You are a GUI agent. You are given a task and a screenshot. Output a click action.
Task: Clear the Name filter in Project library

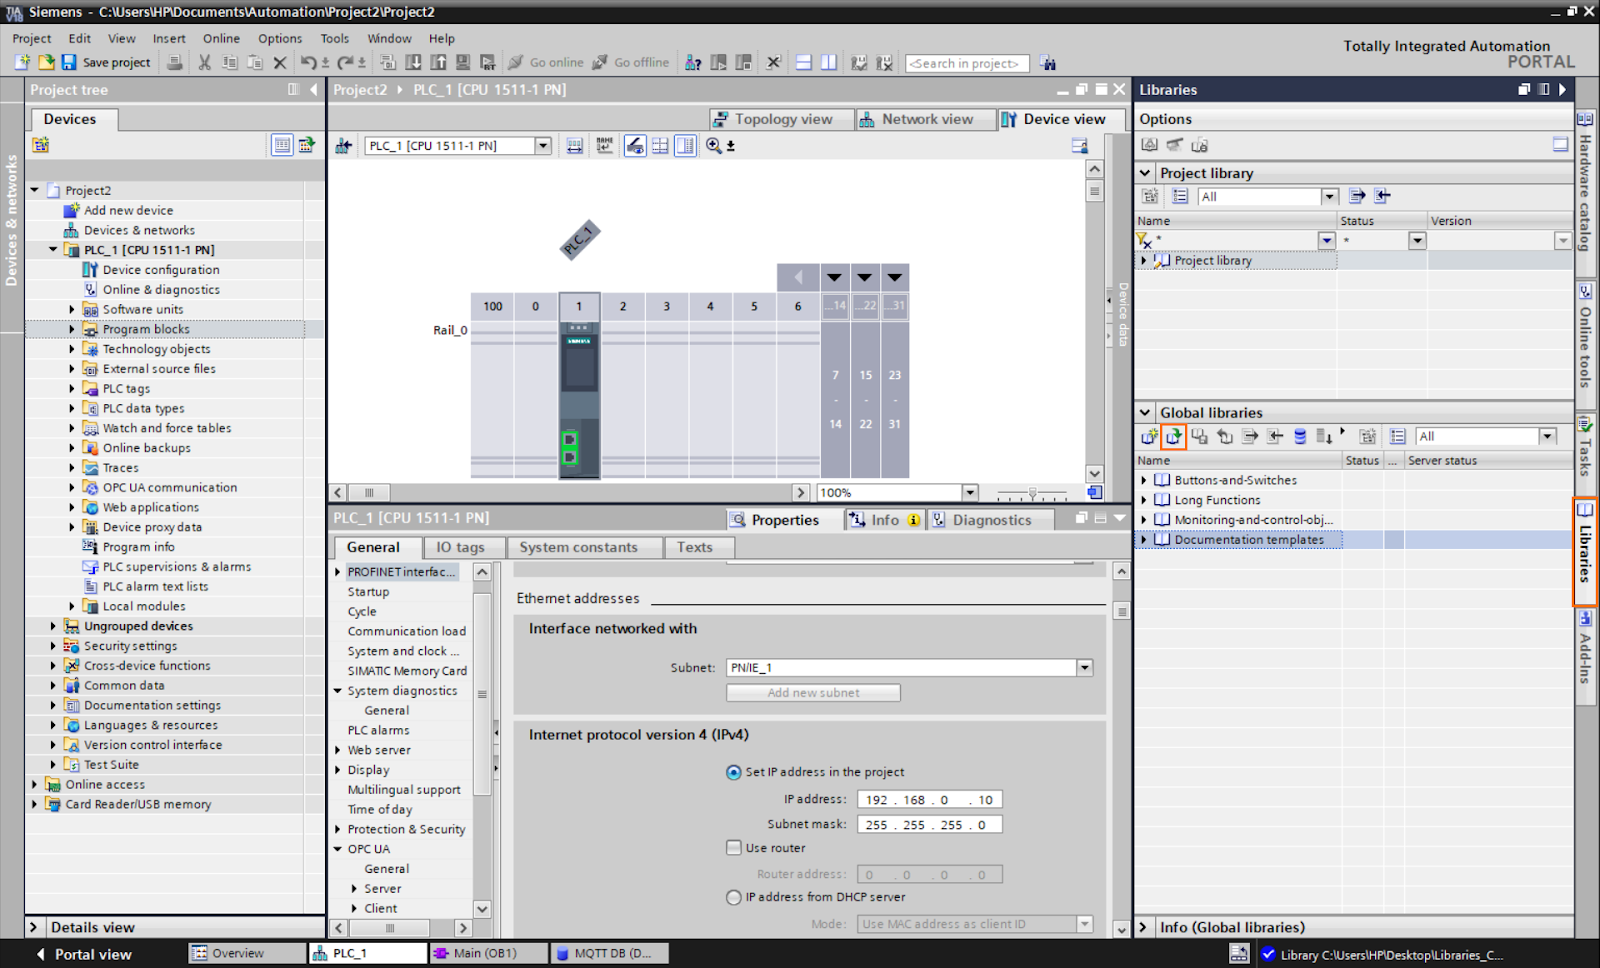[1144, 240]
